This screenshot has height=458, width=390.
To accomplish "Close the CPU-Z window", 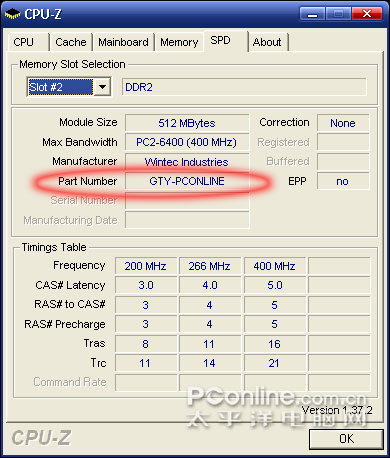I will click(x=367, y=14).
